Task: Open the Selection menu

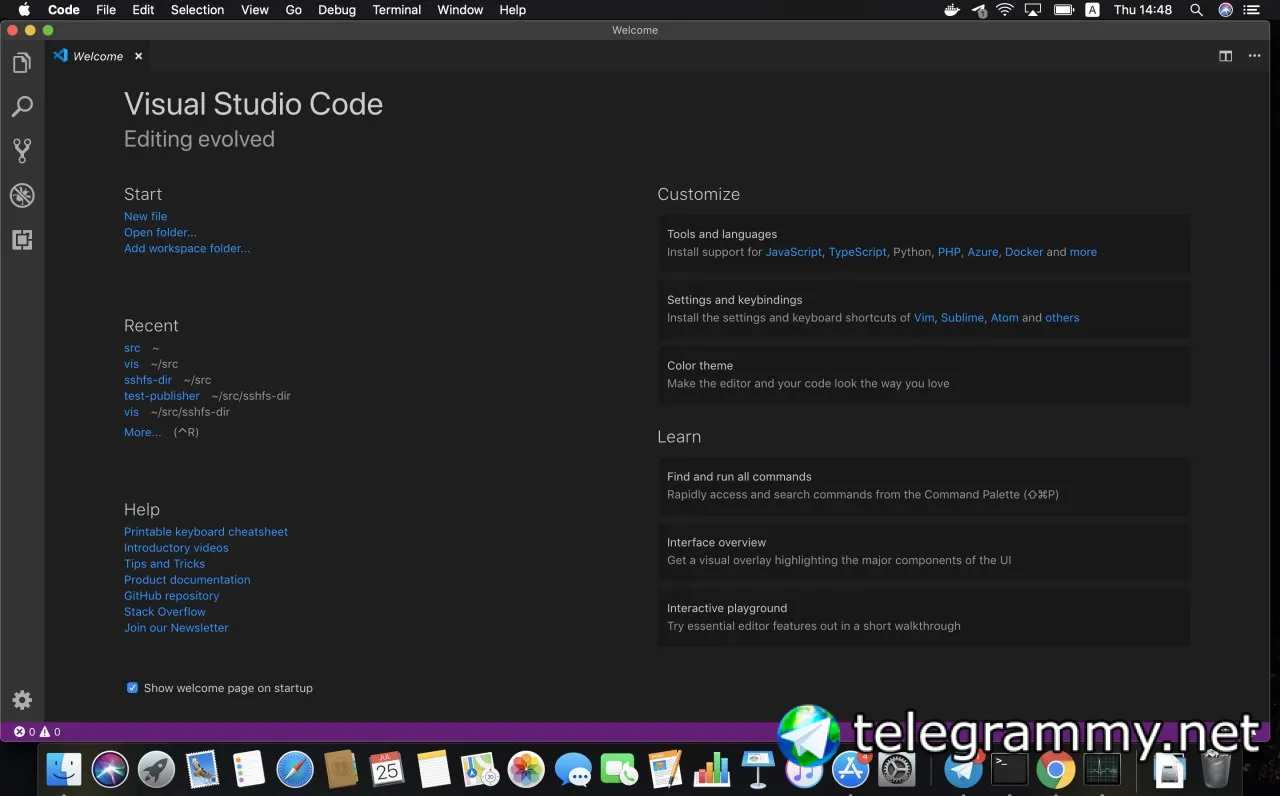Action: click(x=197, y=10)
